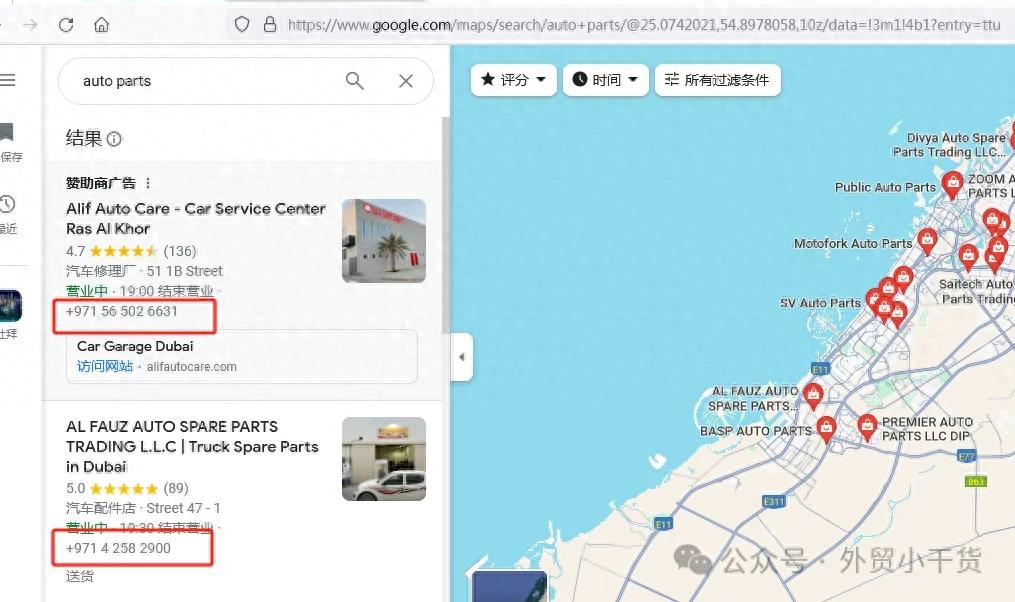Clear the auto parts search
The width and height of the screenshot is (1015, 602).
(x=405, y=81)
